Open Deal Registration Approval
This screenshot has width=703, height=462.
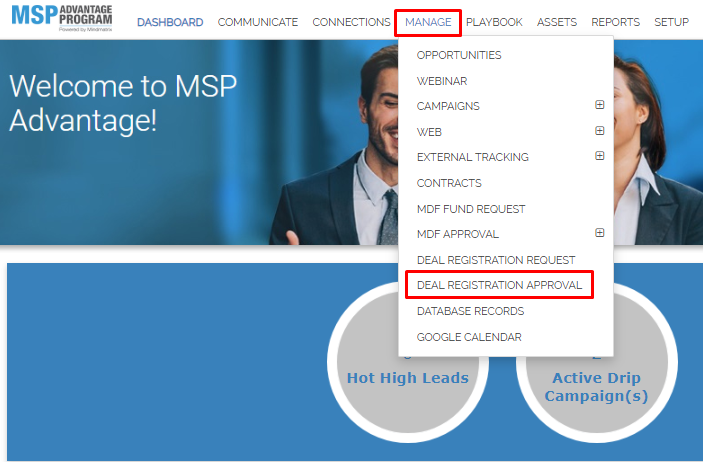[499, 285]
